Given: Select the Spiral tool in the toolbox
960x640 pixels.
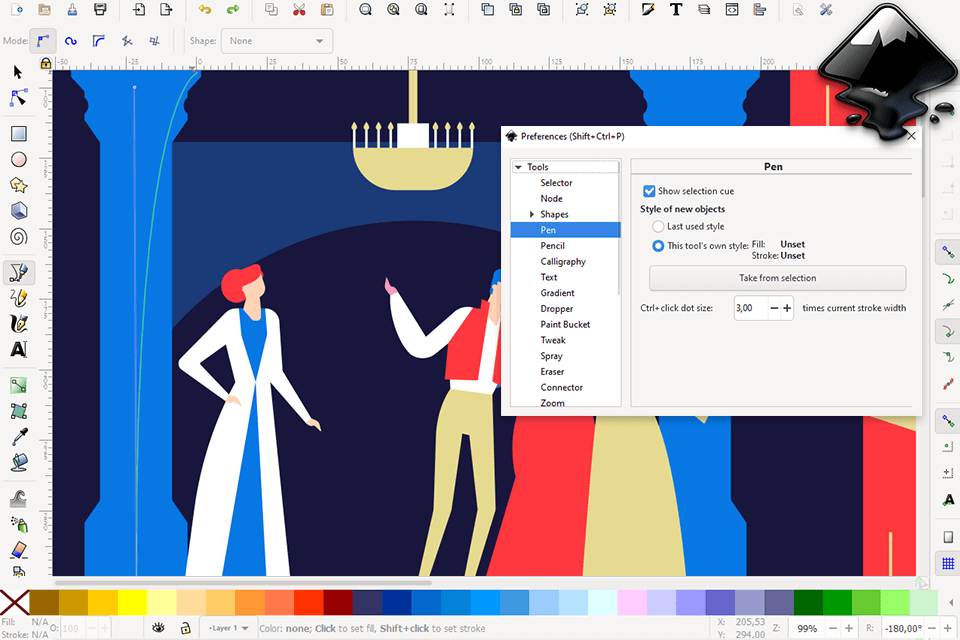Looking at the screenshot, I should tap(18, 237).
